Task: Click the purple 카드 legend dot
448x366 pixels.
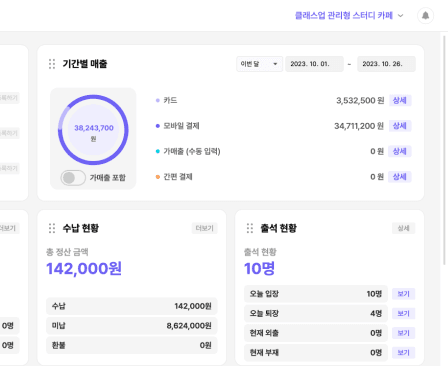Action: point(158,100)
